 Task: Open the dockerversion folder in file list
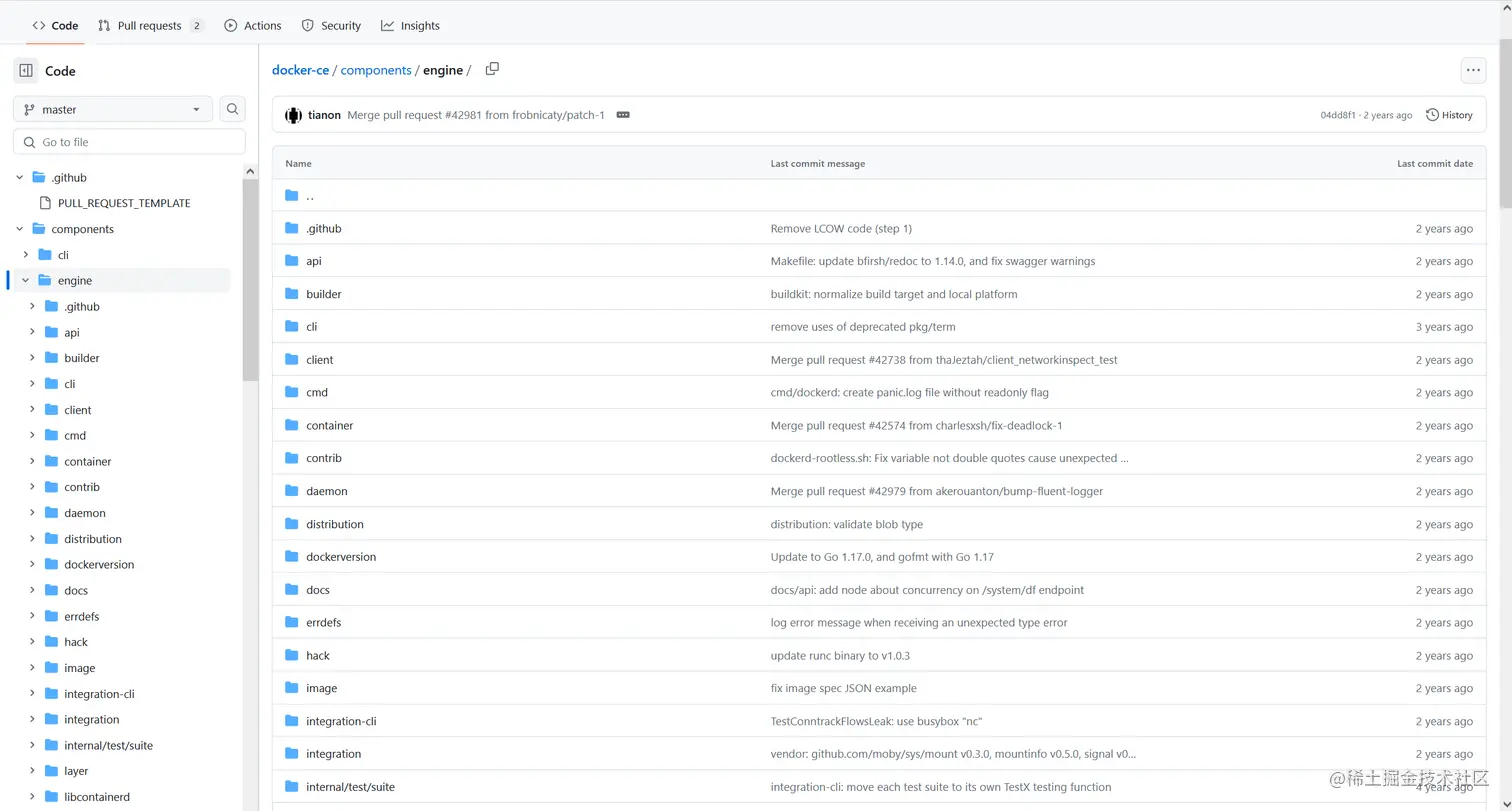pos(341,557)
